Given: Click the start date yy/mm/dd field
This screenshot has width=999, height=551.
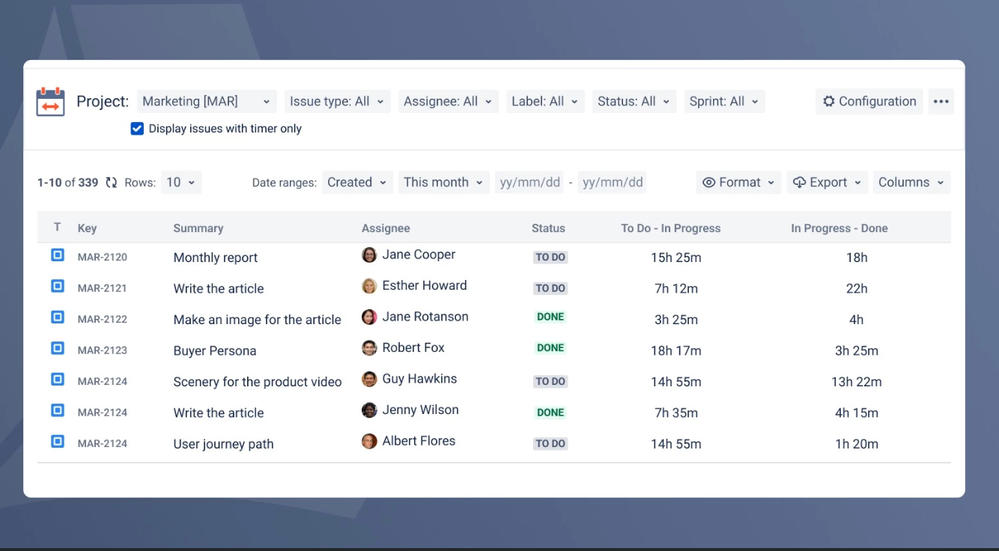Looking at the screenshot, I should (529, 183).
